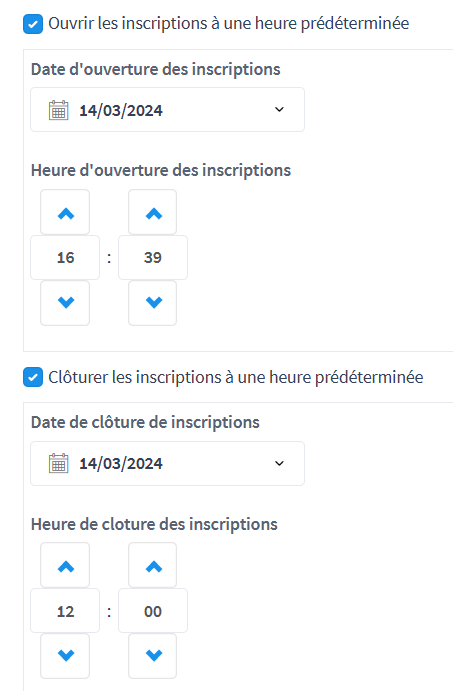Click the calendar icon in the opening date field
Image resolution: width=453 pixels, height=691 pixels.
click(x=59, y=110)
